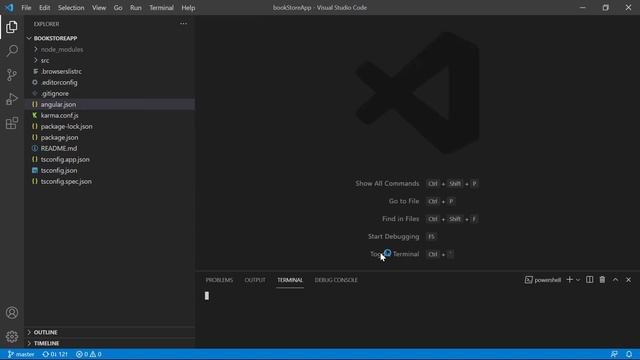Viewport: 640px width, 360px height.
Task: Open the README.md file
Action: (109, 148)
